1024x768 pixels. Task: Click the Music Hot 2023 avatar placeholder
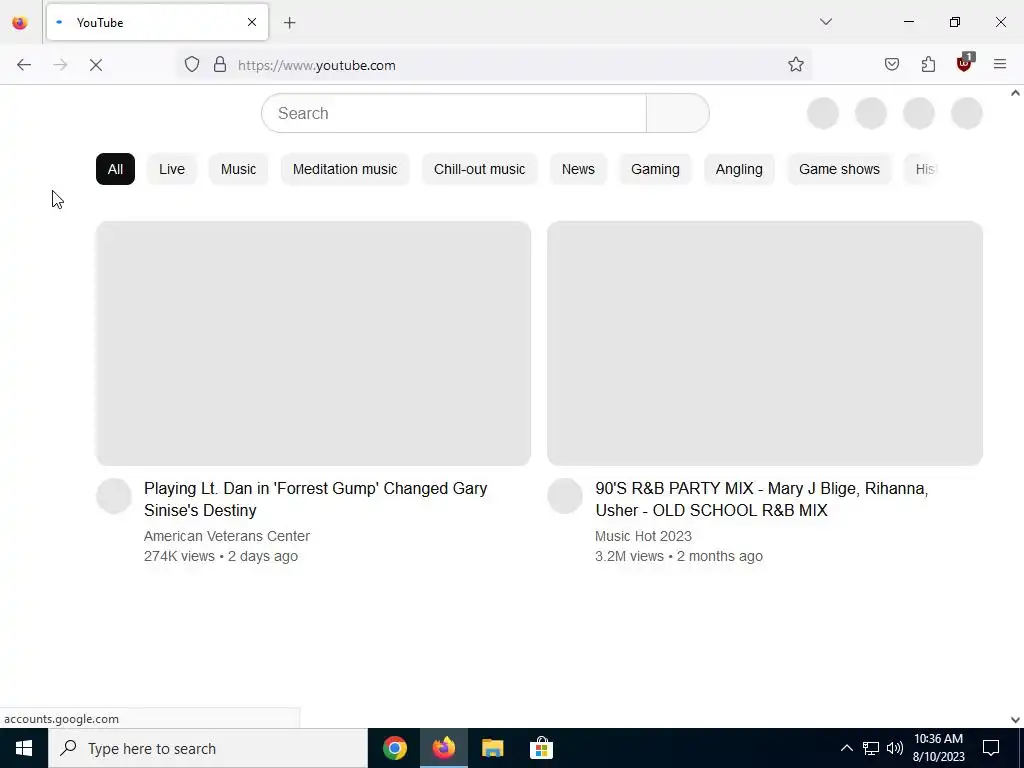(x=565, y=496)
